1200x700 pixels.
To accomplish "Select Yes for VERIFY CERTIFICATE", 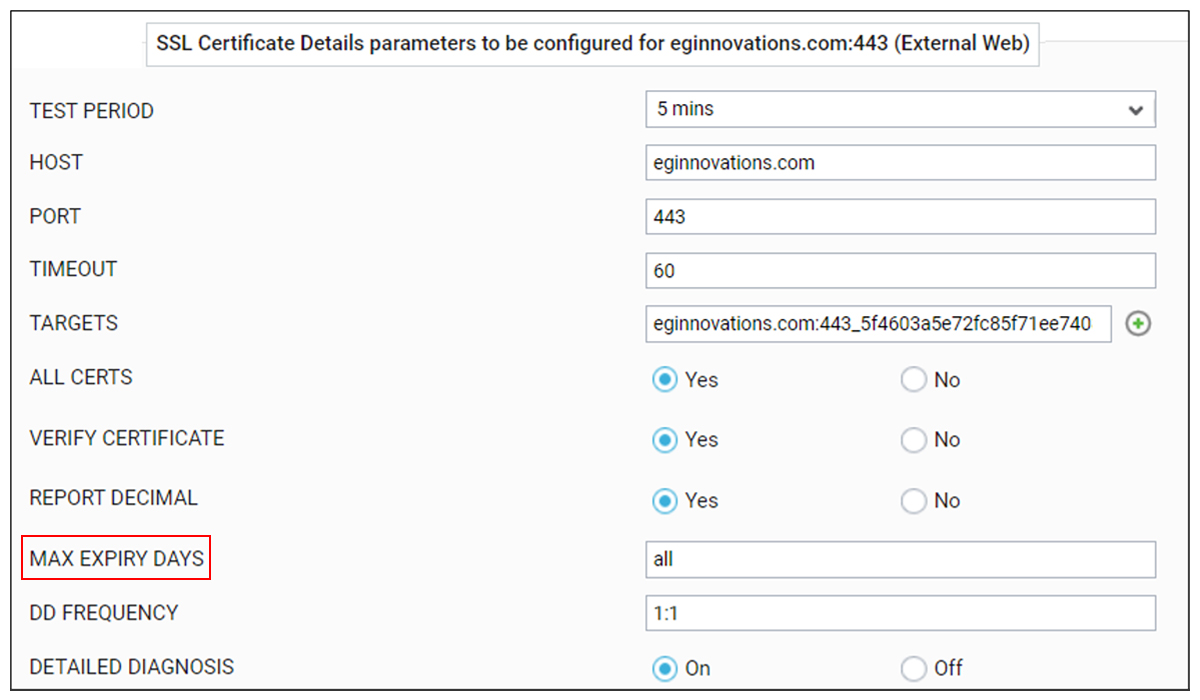I will click(665, 440).
